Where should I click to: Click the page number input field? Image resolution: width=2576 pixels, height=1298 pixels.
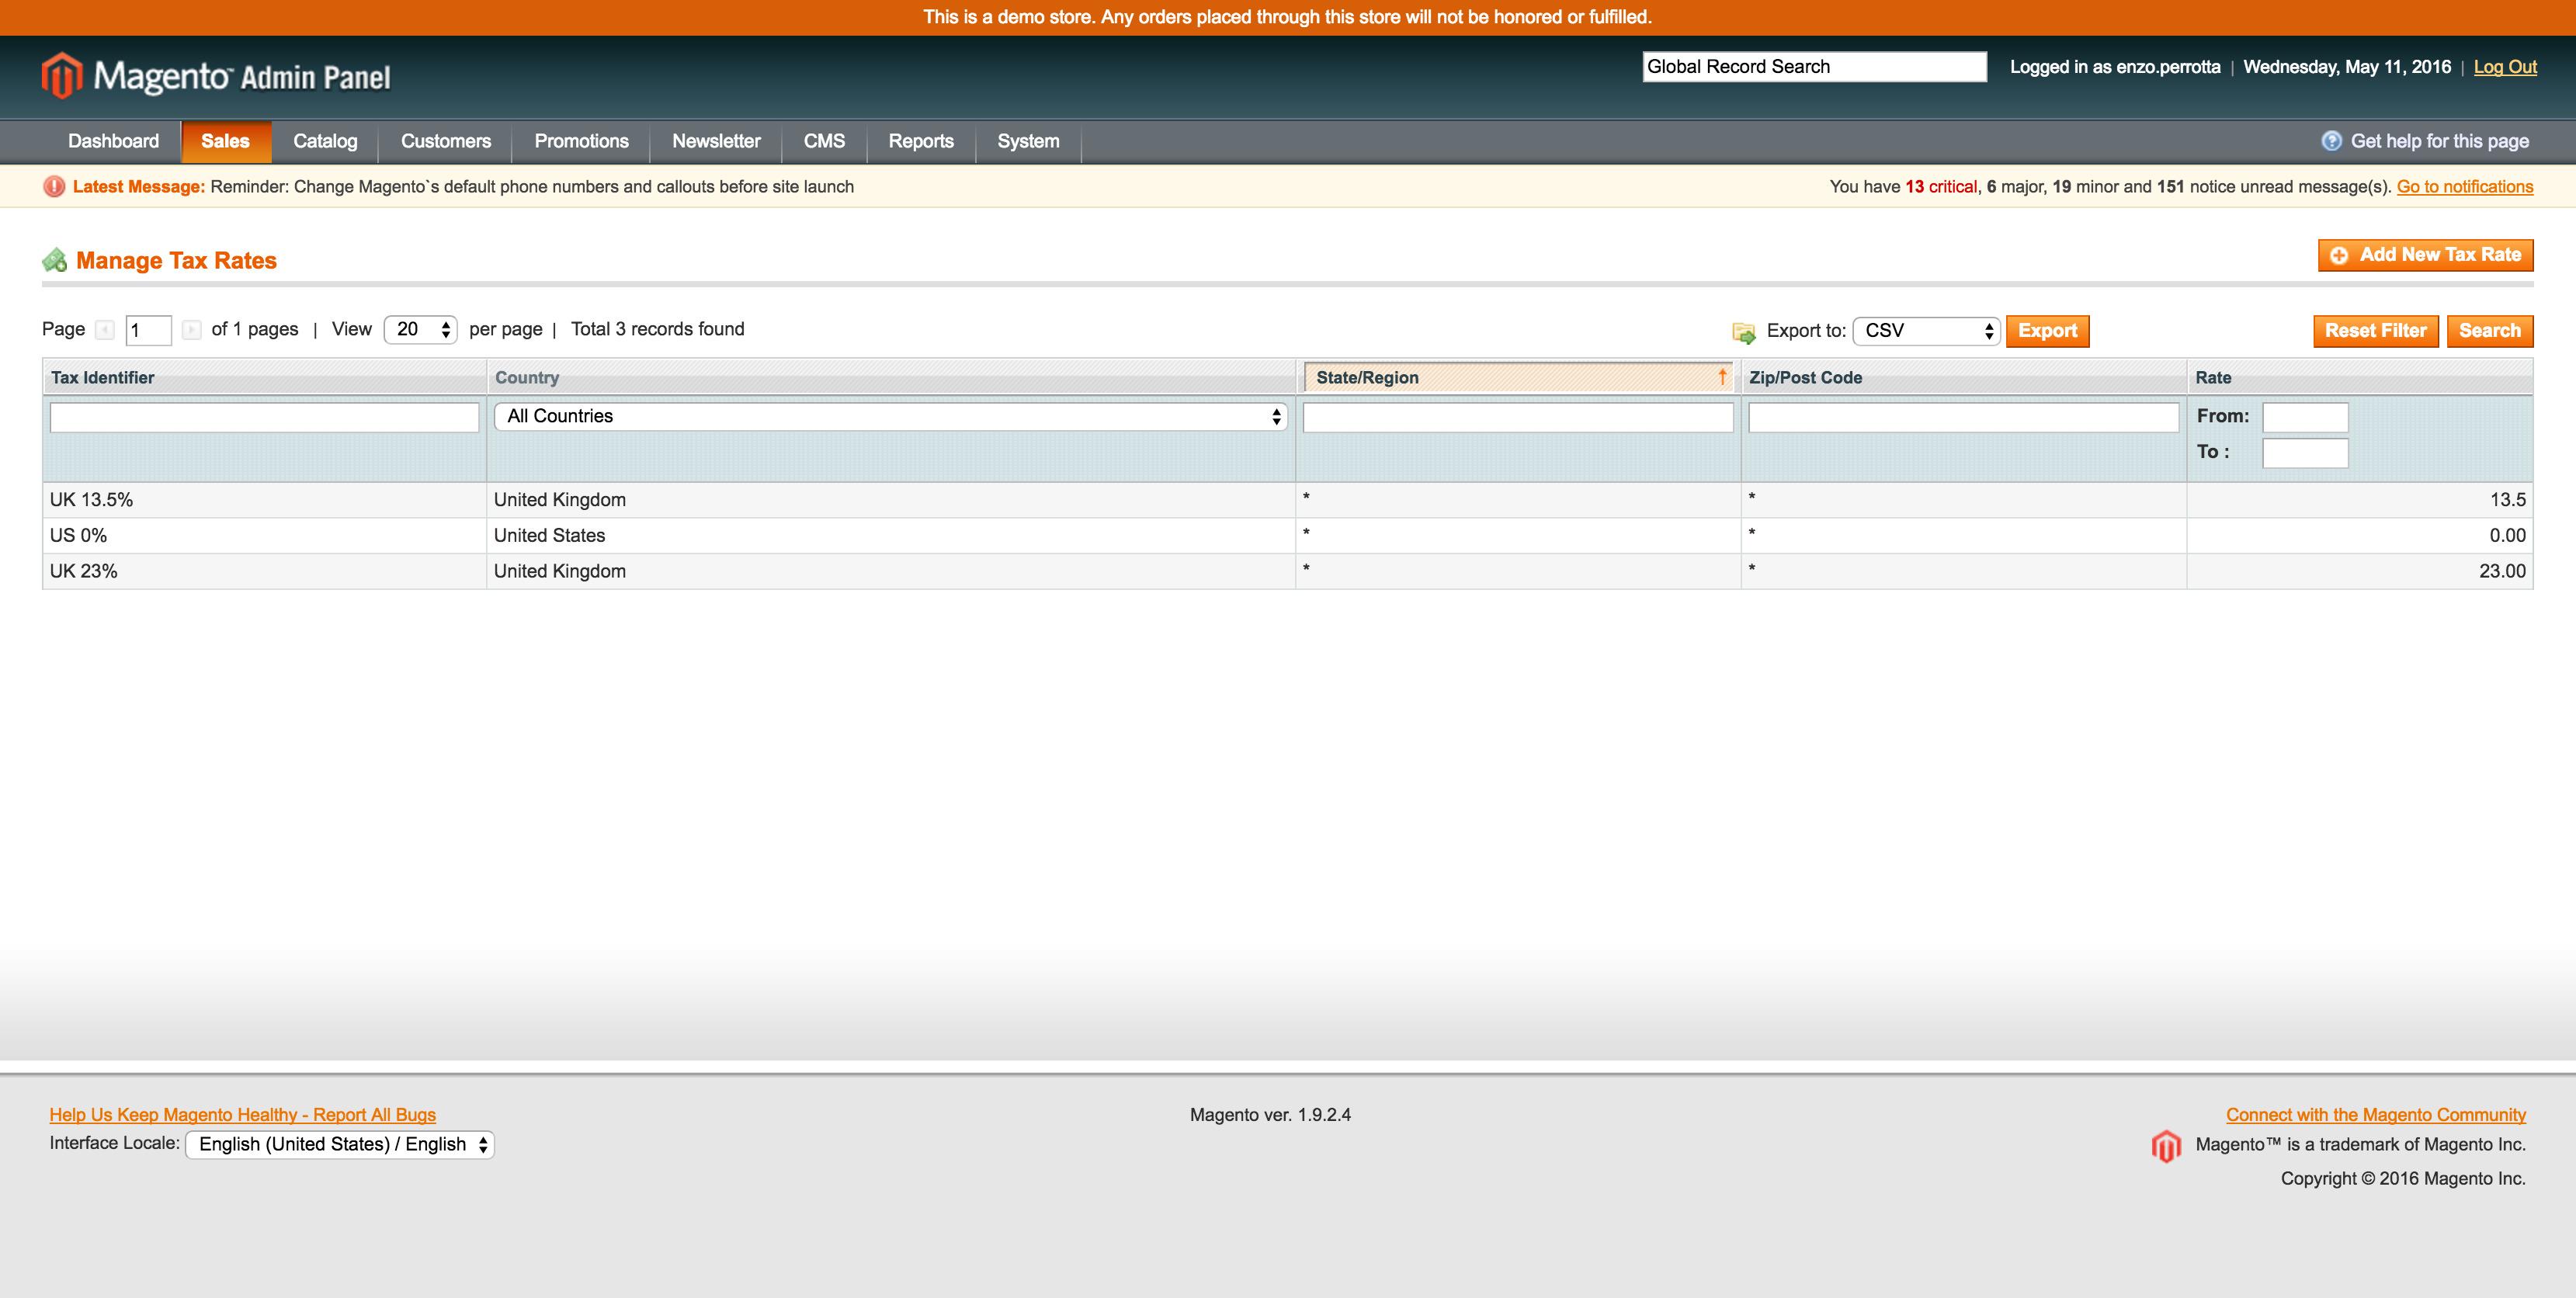tap(148, 329)
